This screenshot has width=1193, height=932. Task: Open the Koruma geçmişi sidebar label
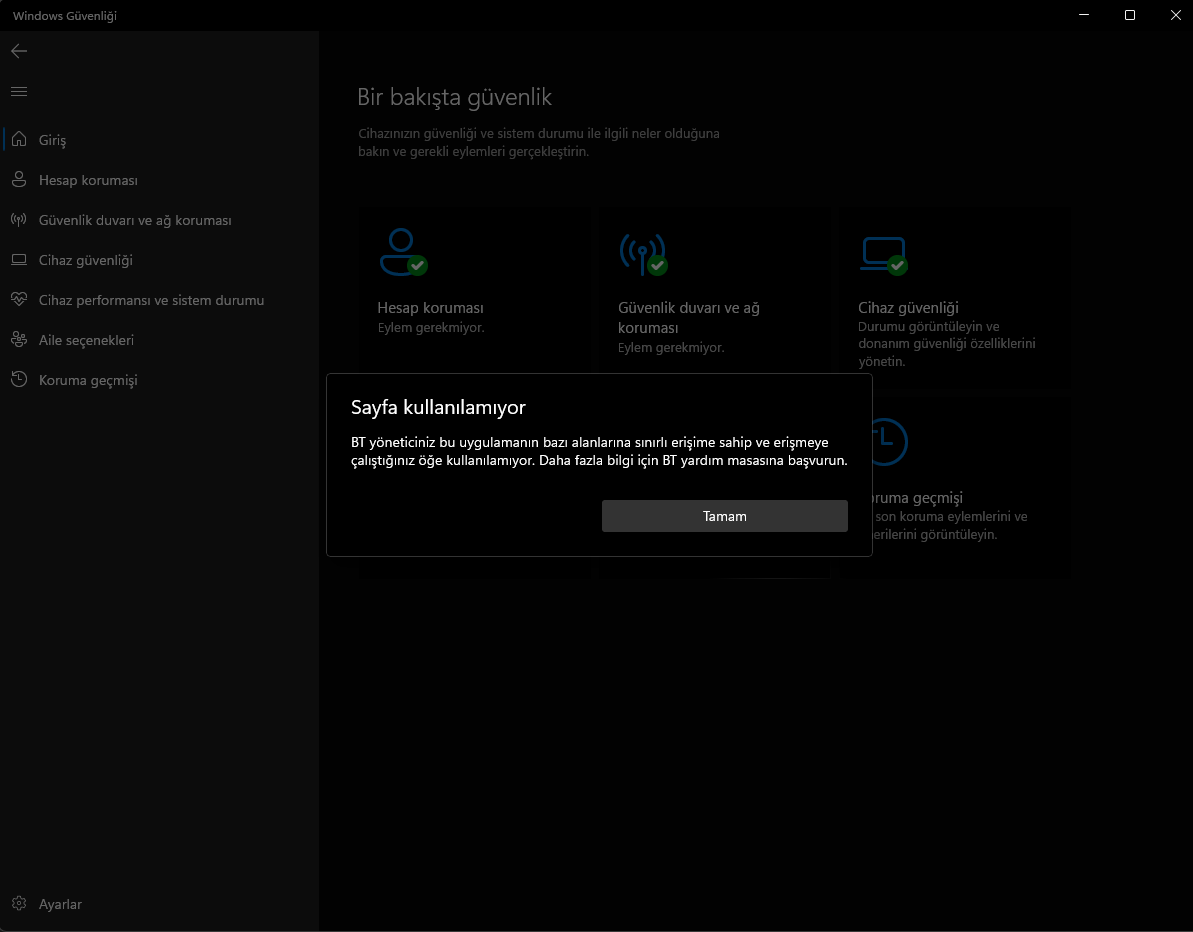point(88,380)
